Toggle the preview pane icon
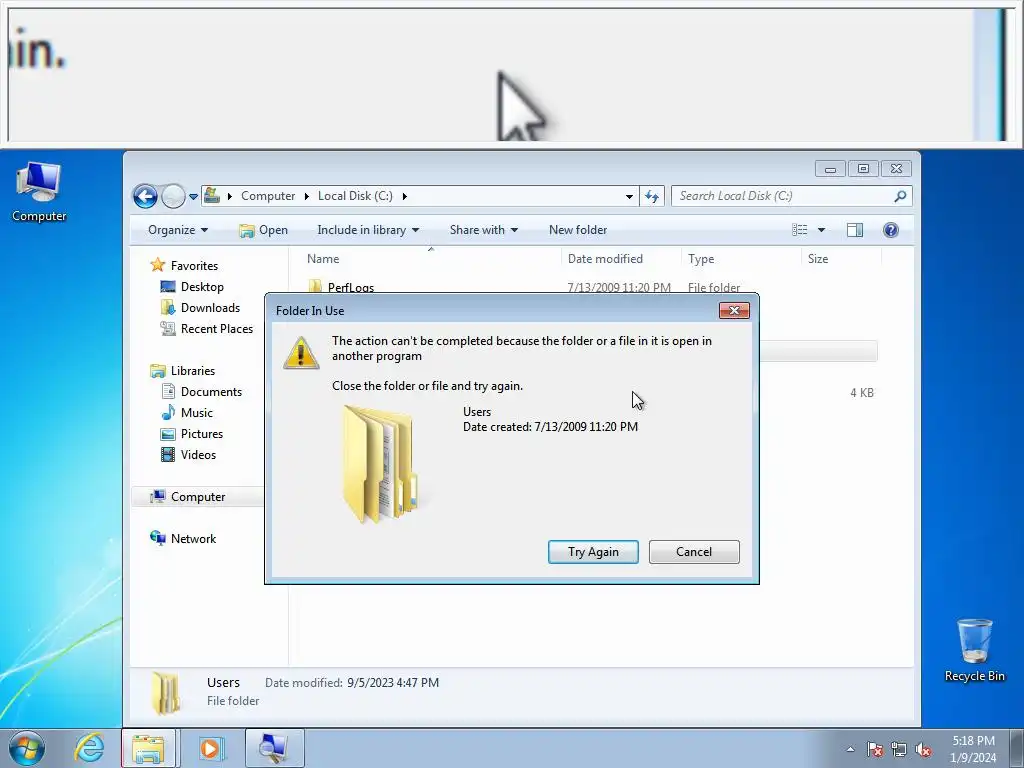This screenshot has height=768, width=1024. (855, 230)
